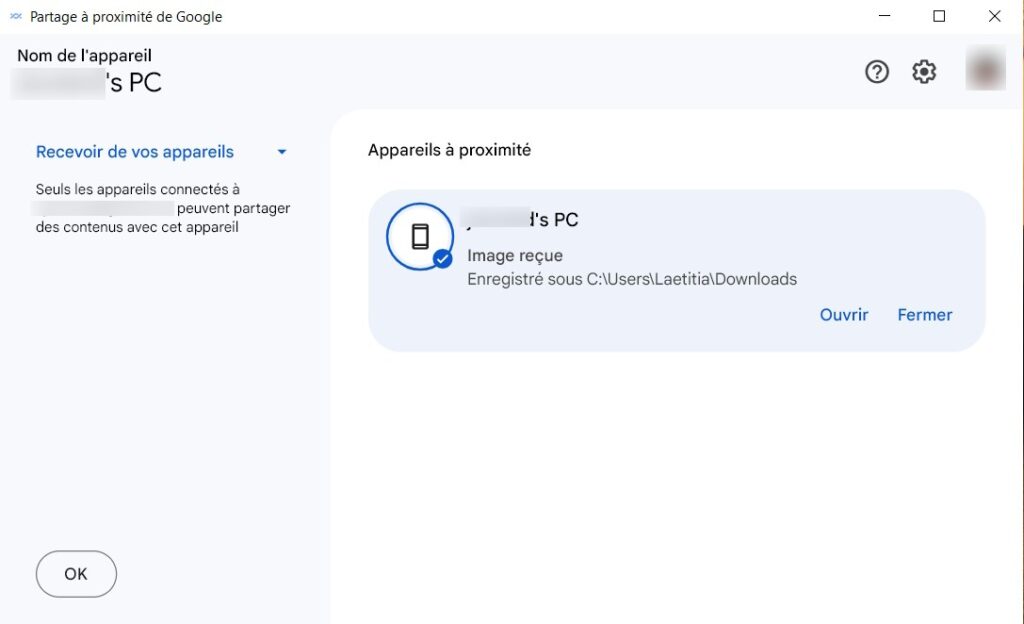Minimize the Partage à proximité window

pyautogui.click(x=884, y=16)
